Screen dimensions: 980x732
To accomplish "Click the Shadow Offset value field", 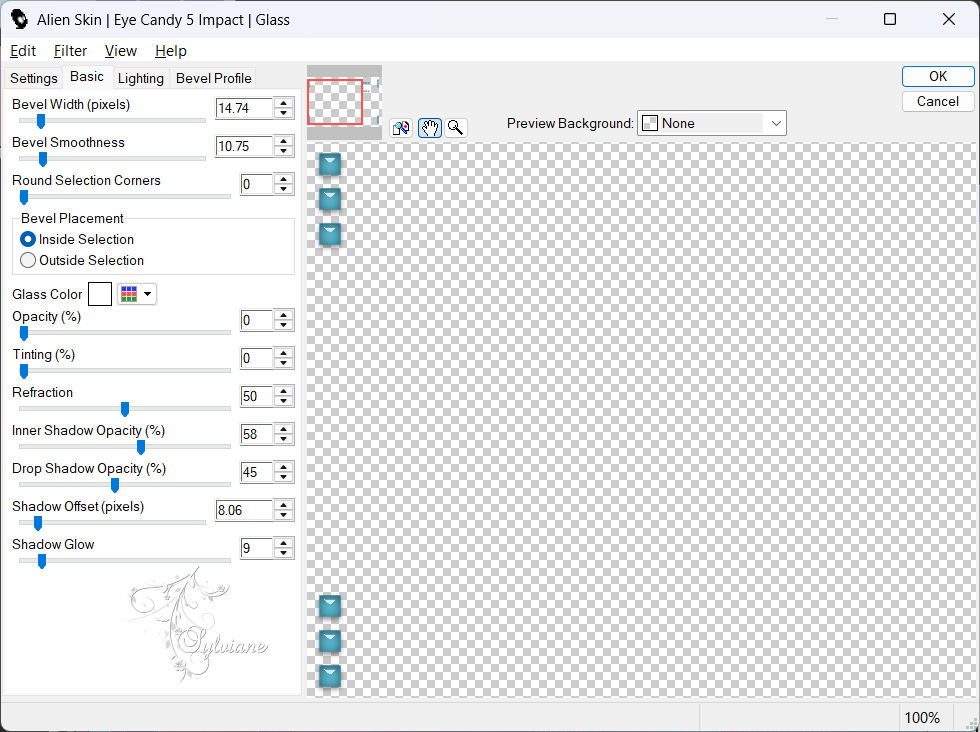I will click(244, 510).
